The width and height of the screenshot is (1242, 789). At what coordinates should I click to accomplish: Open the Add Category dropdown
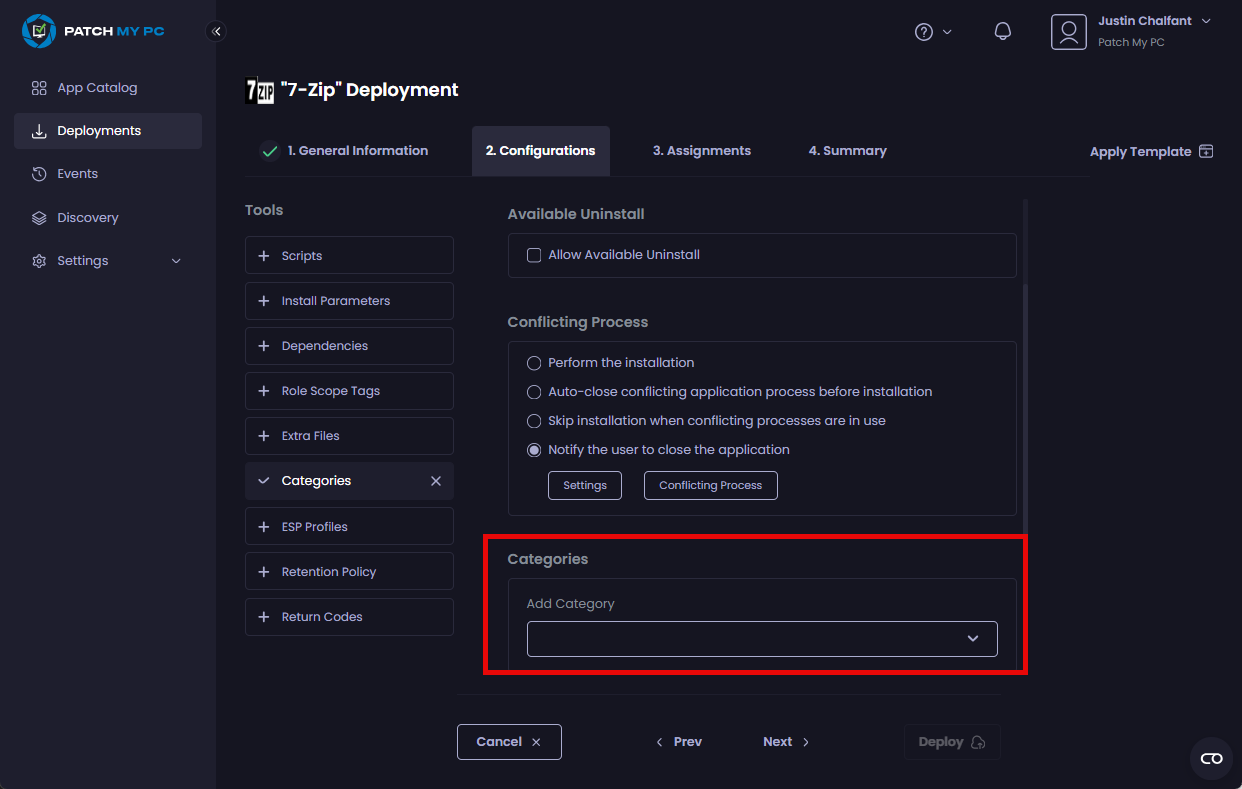point(762,639)
